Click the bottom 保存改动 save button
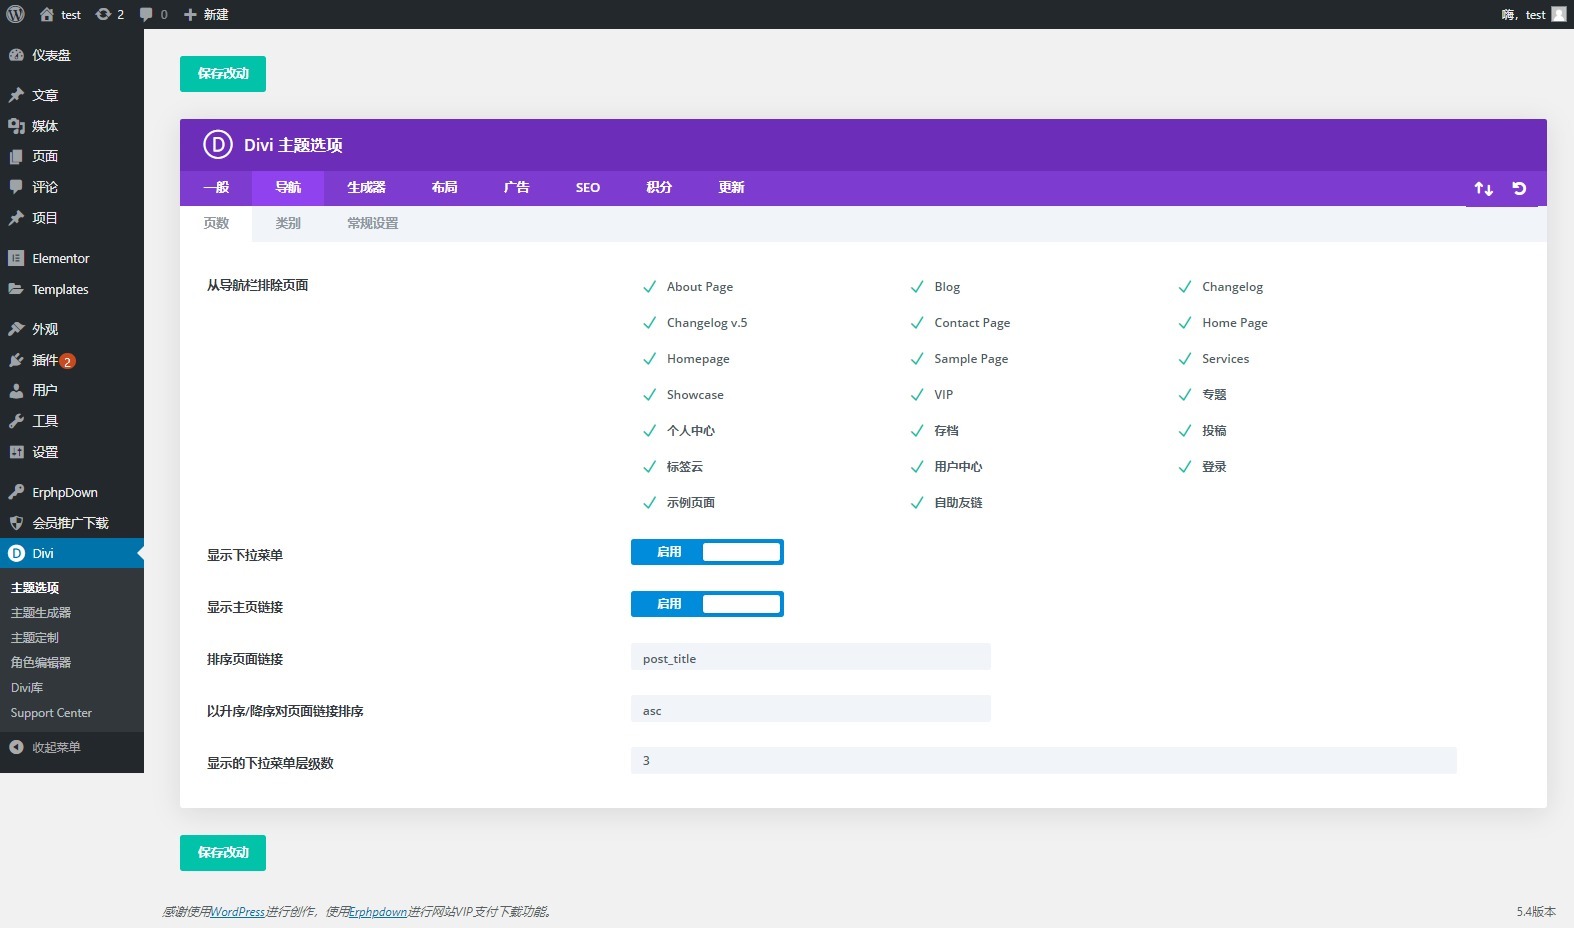1574x928 pixels. (223, 853)
